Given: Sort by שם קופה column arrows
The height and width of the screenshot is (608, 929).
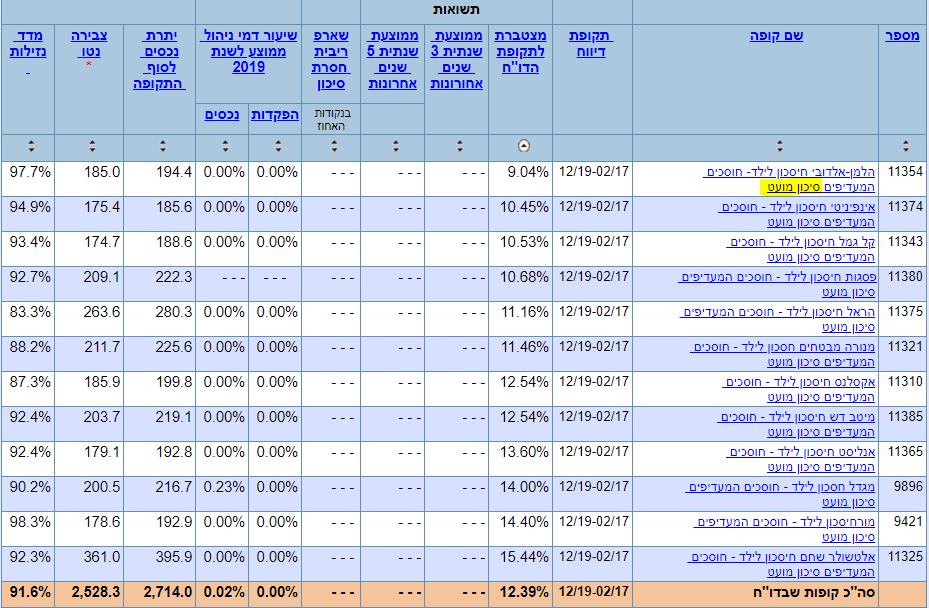Looking at the screenshot, I should coord(780,146).
